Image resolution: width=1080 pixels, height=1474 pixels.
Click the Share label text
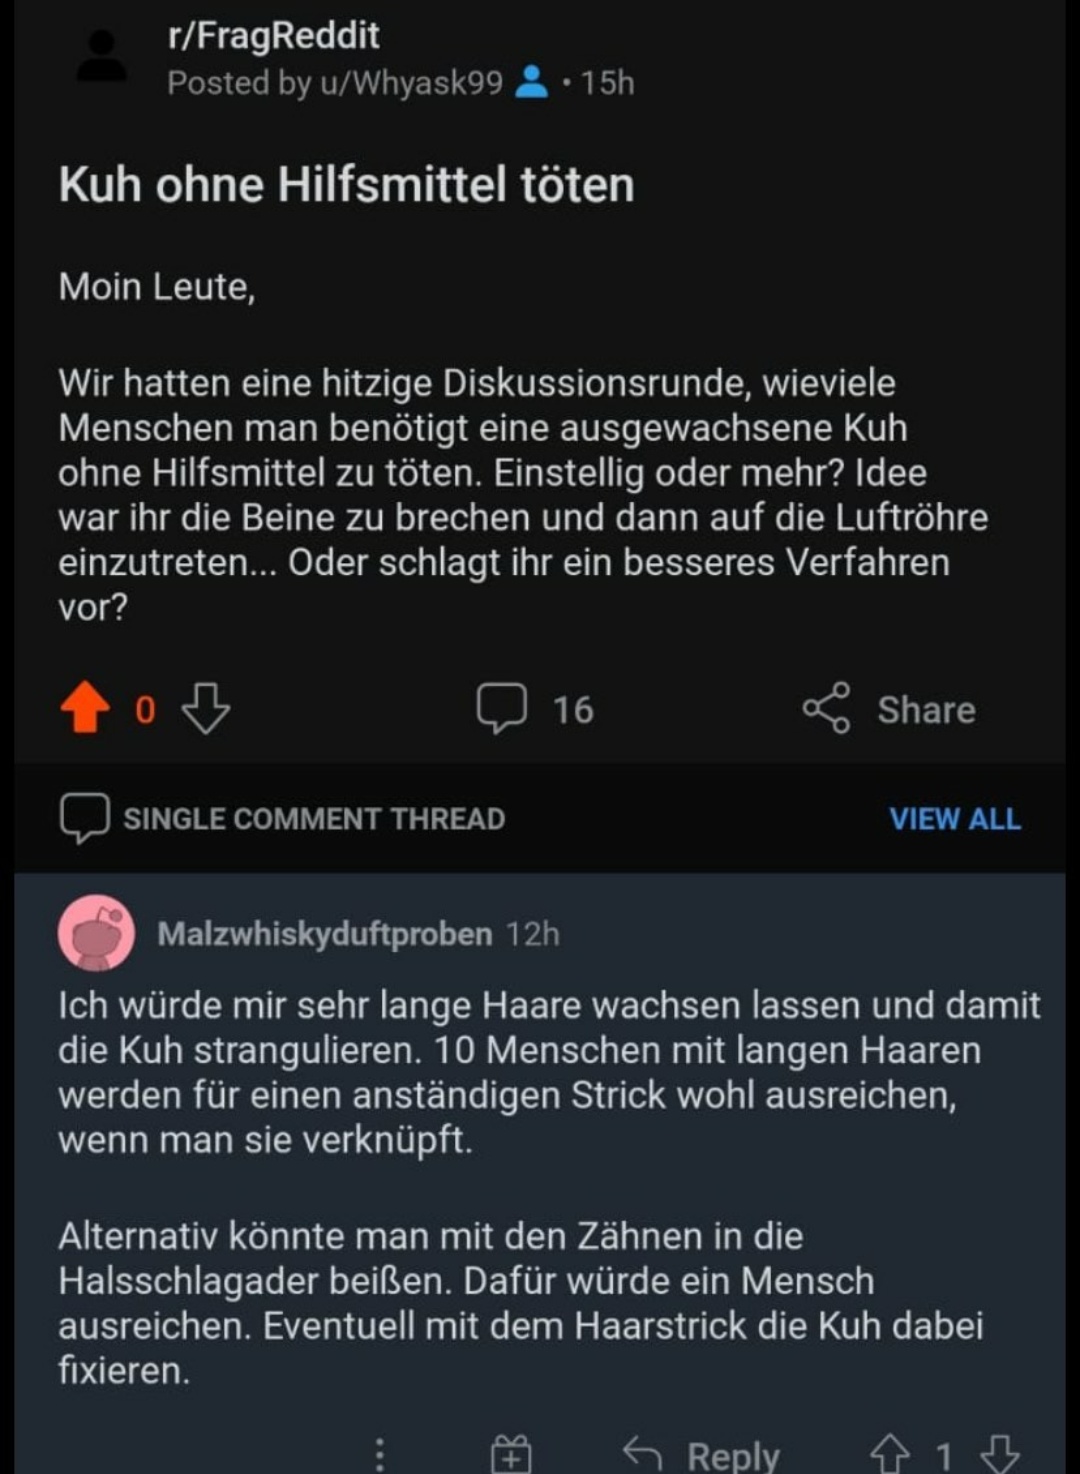(x=926, y=709)
